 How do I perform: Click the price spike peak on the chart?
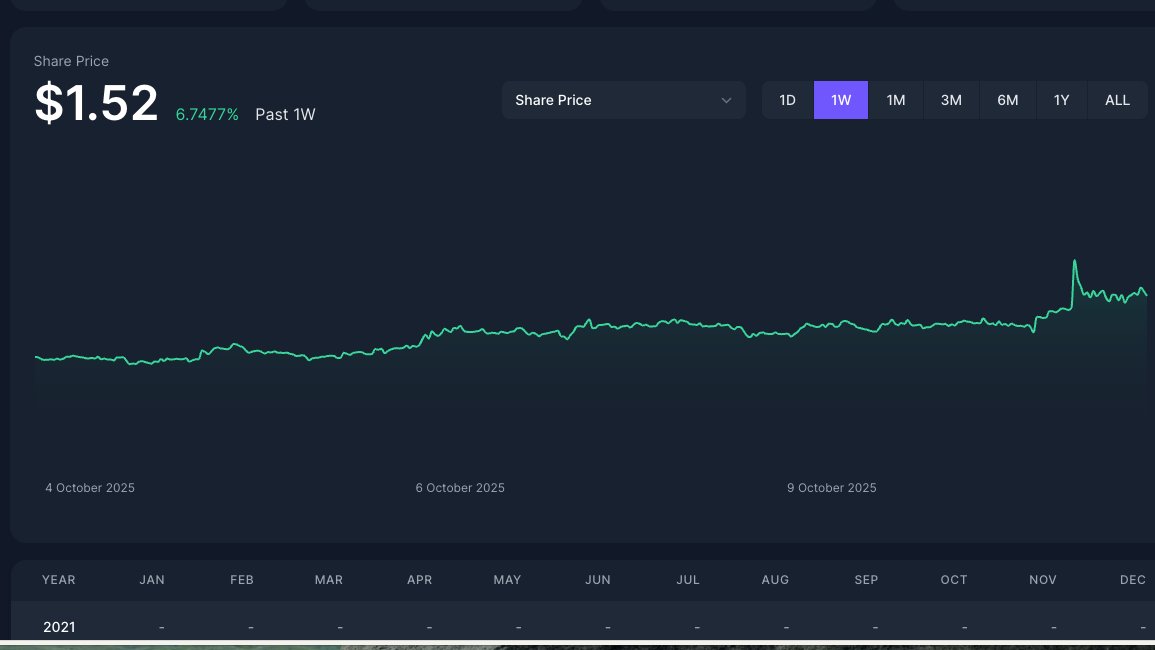pos(1074,259)
